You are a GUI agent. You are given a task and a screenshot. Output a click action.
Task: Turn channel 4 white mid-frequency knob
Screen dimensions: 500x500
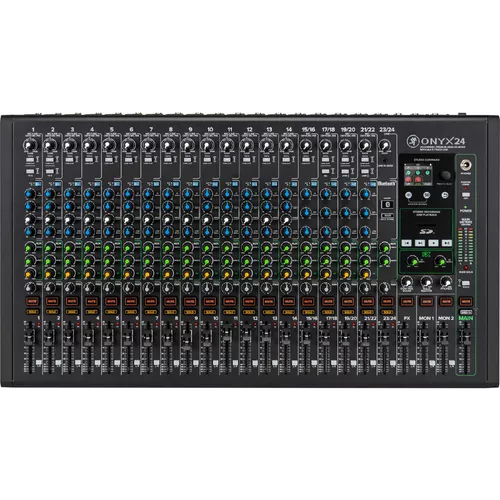(x=89, y=219)
